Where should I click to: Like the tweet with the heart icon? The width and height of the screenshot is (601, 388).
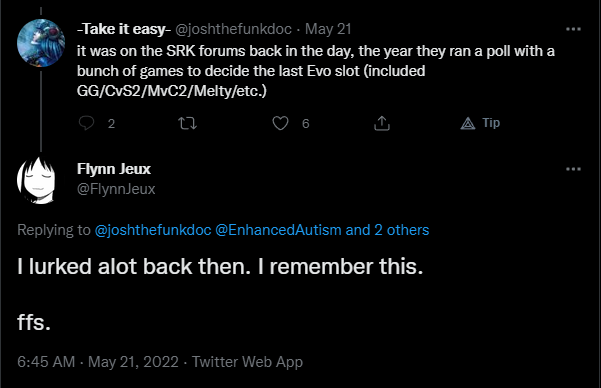(x=280, y=123)
